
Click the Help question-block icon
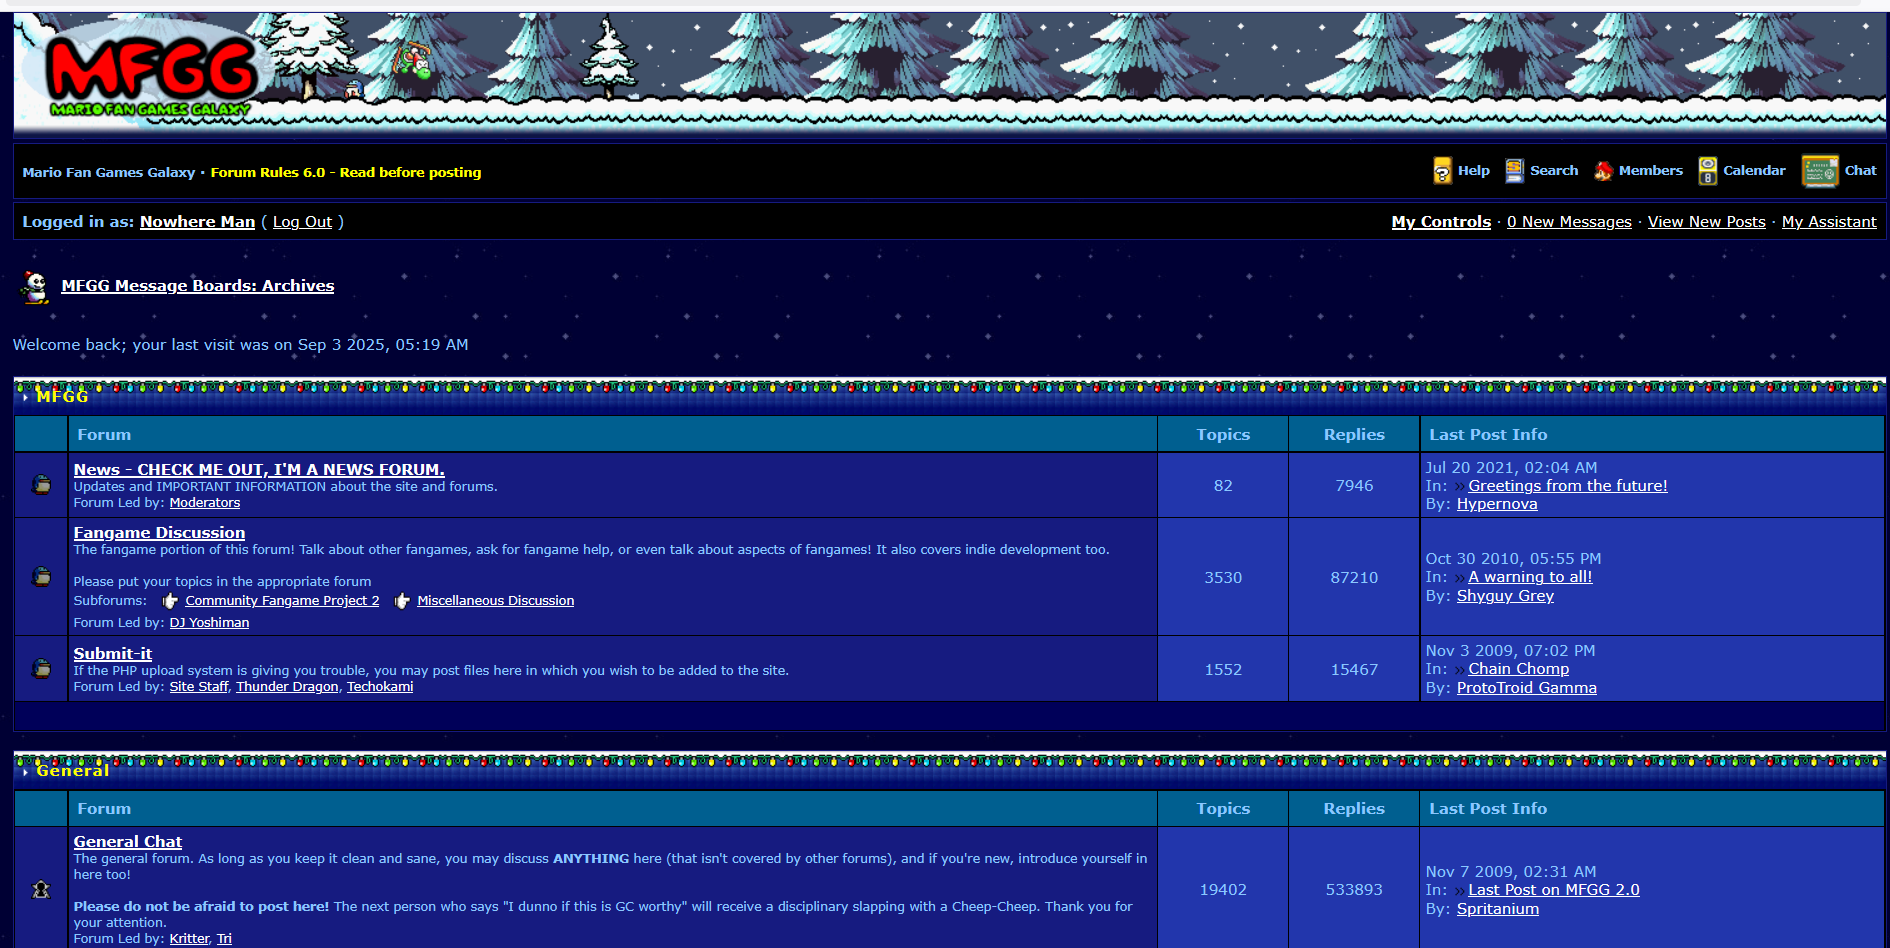(x=1442, y=171)
